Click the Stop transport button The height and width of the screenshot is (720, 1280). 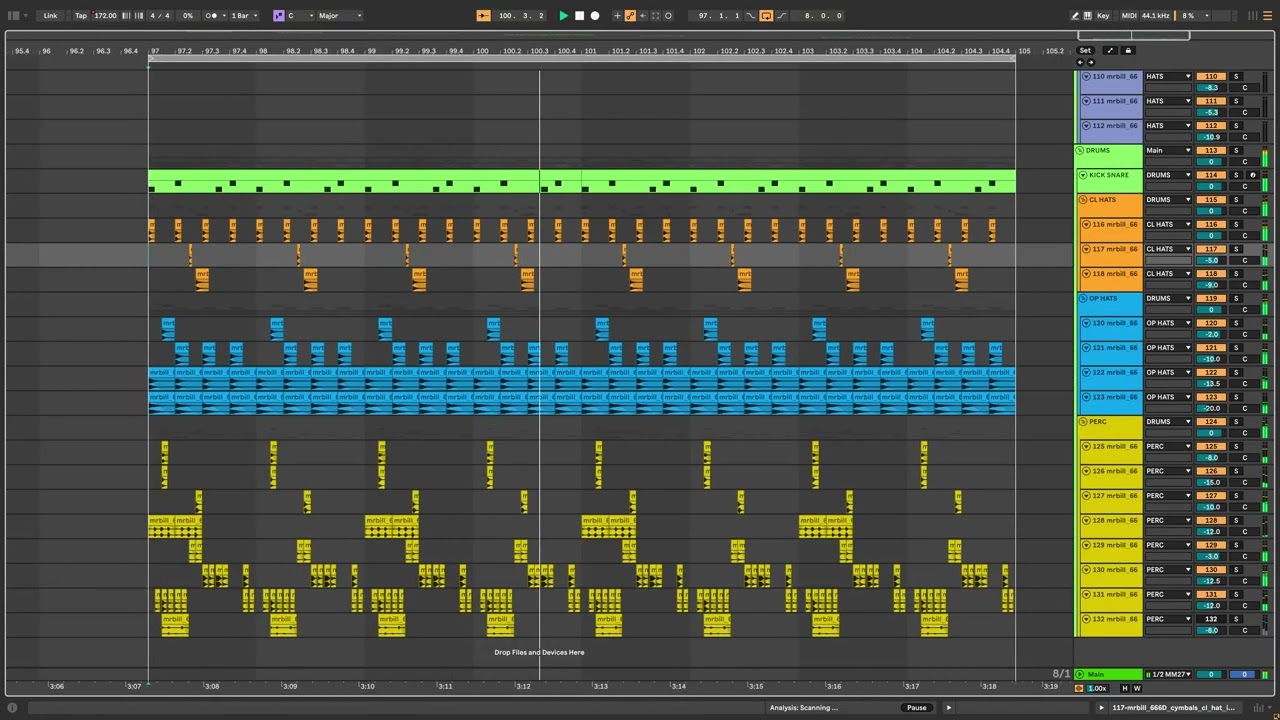pos(579,16)
